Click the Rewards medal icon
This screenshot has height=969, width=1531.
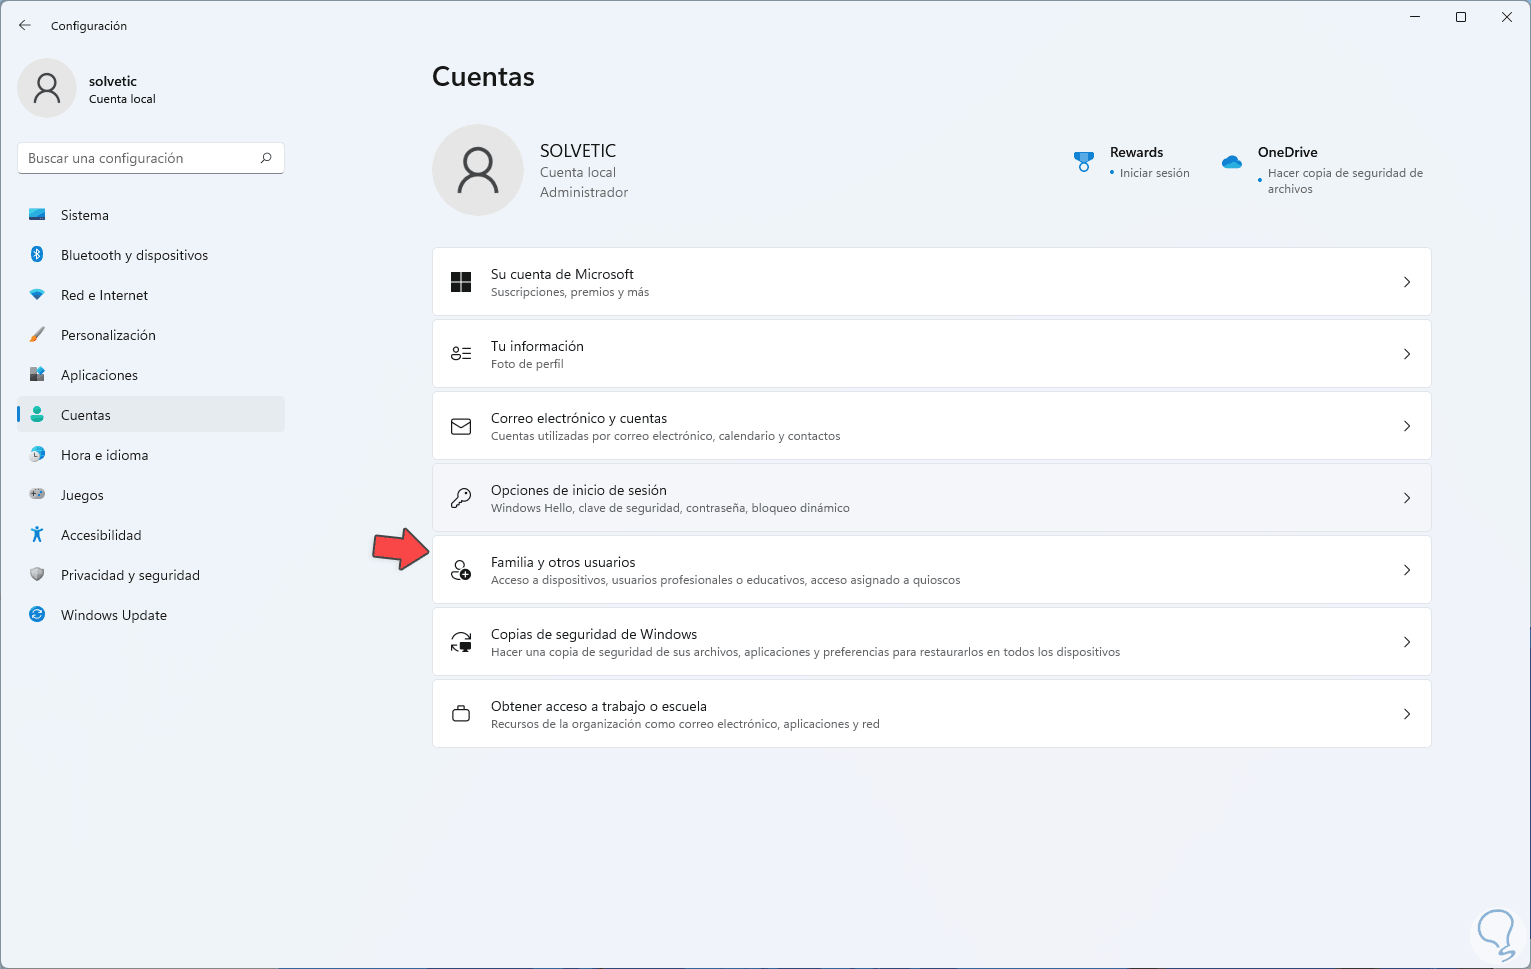[x=1083, y=161]
